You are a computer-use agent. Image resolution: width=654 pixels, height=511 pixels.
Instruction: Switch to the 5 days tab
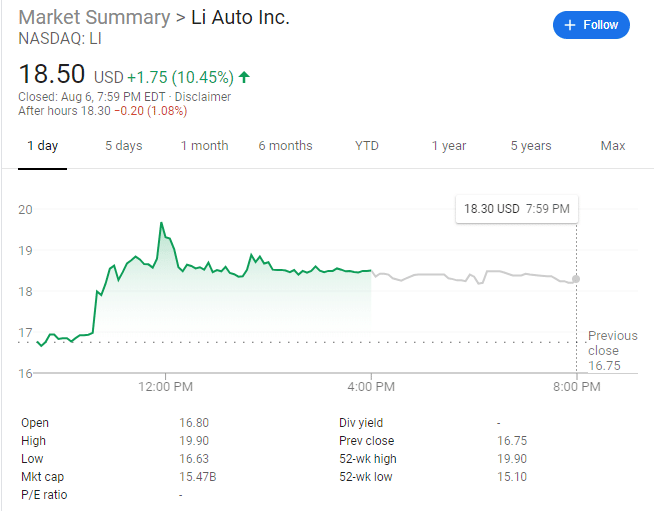coord(124,146)
